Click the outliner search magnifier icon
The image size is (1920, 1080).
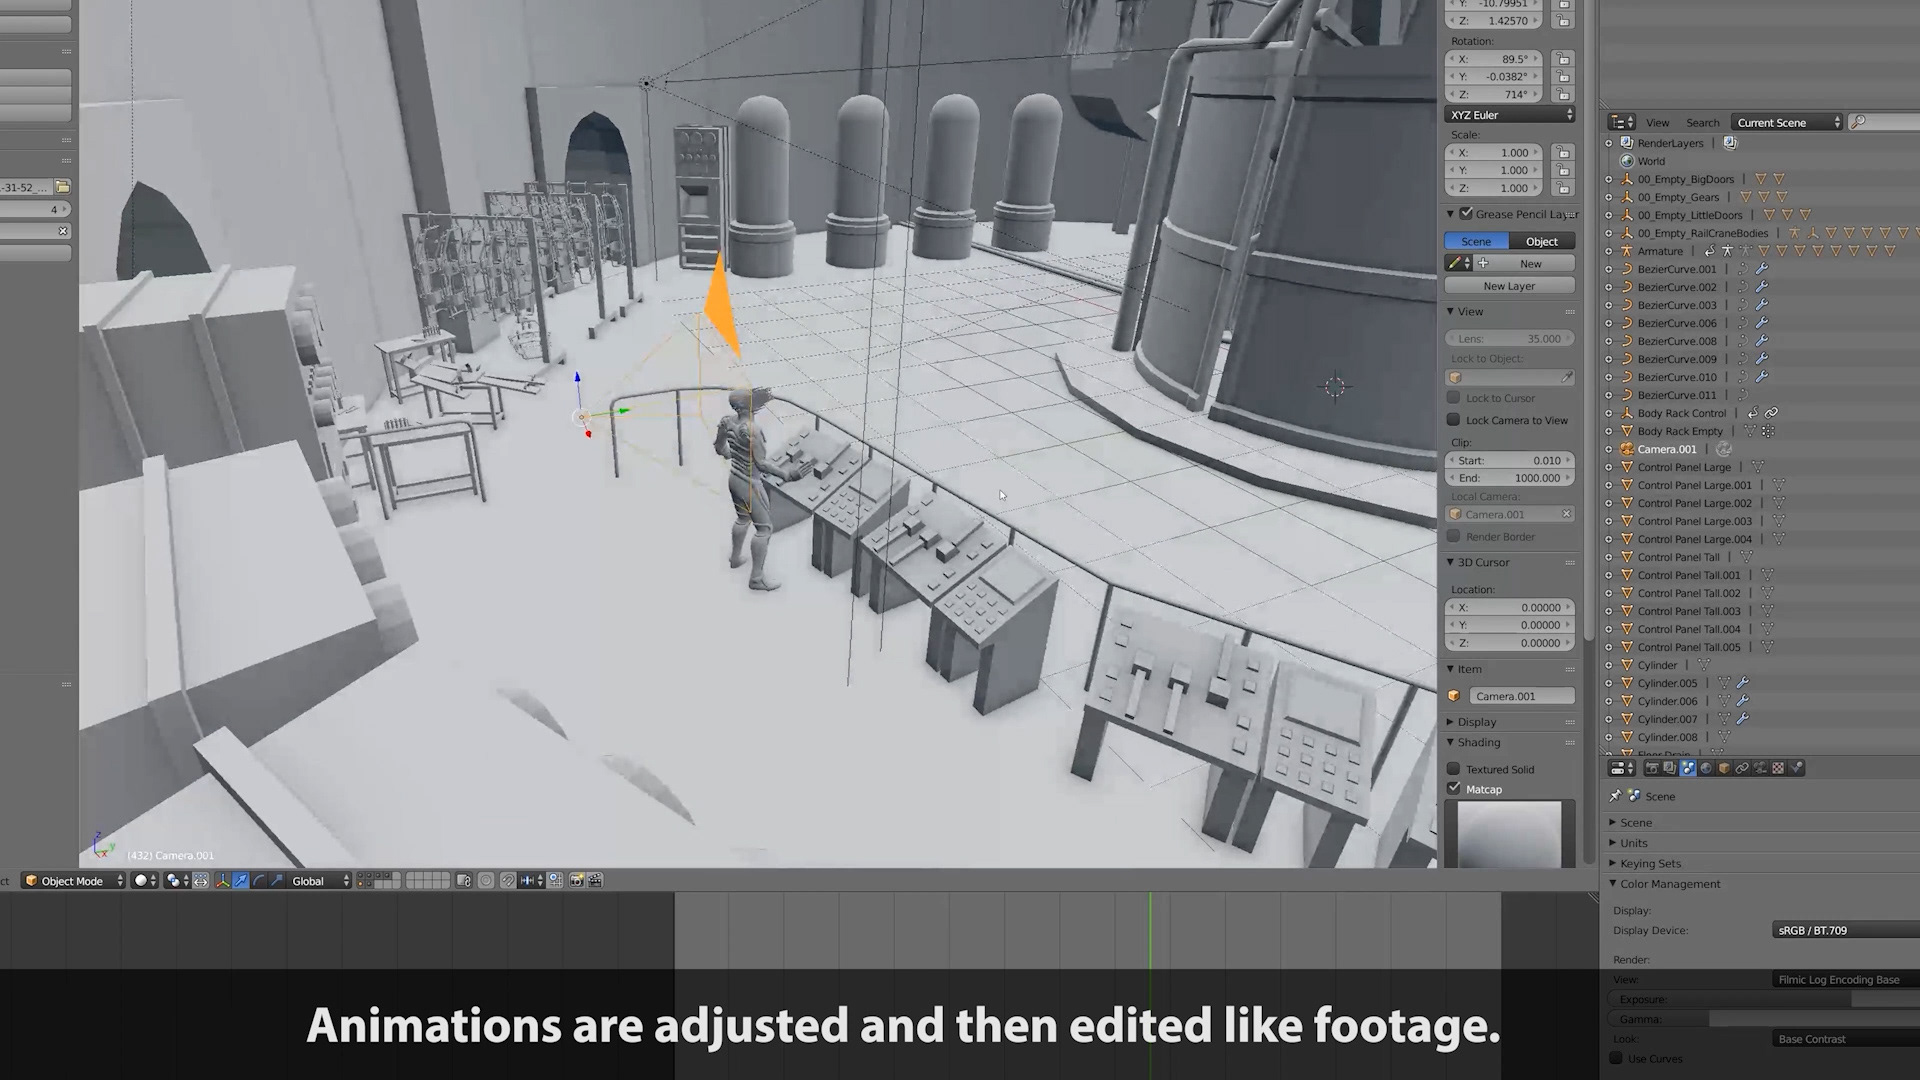1858,122
